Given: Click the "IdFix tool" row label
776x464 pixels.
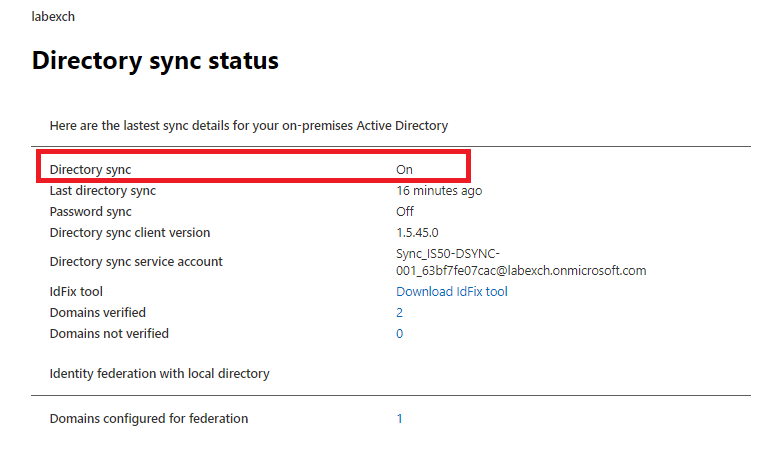Looking at the screenshot, I should tap(76, 292).
